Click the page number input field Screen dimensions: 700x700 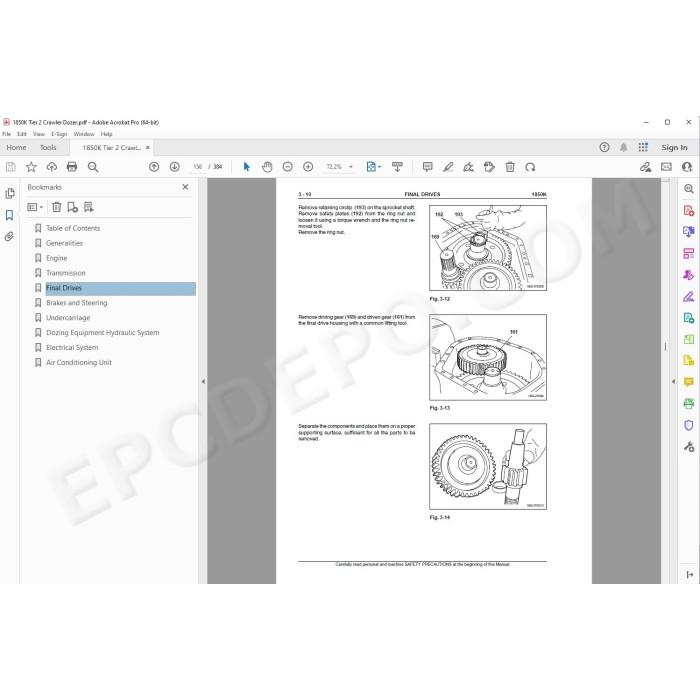point(197,167)
